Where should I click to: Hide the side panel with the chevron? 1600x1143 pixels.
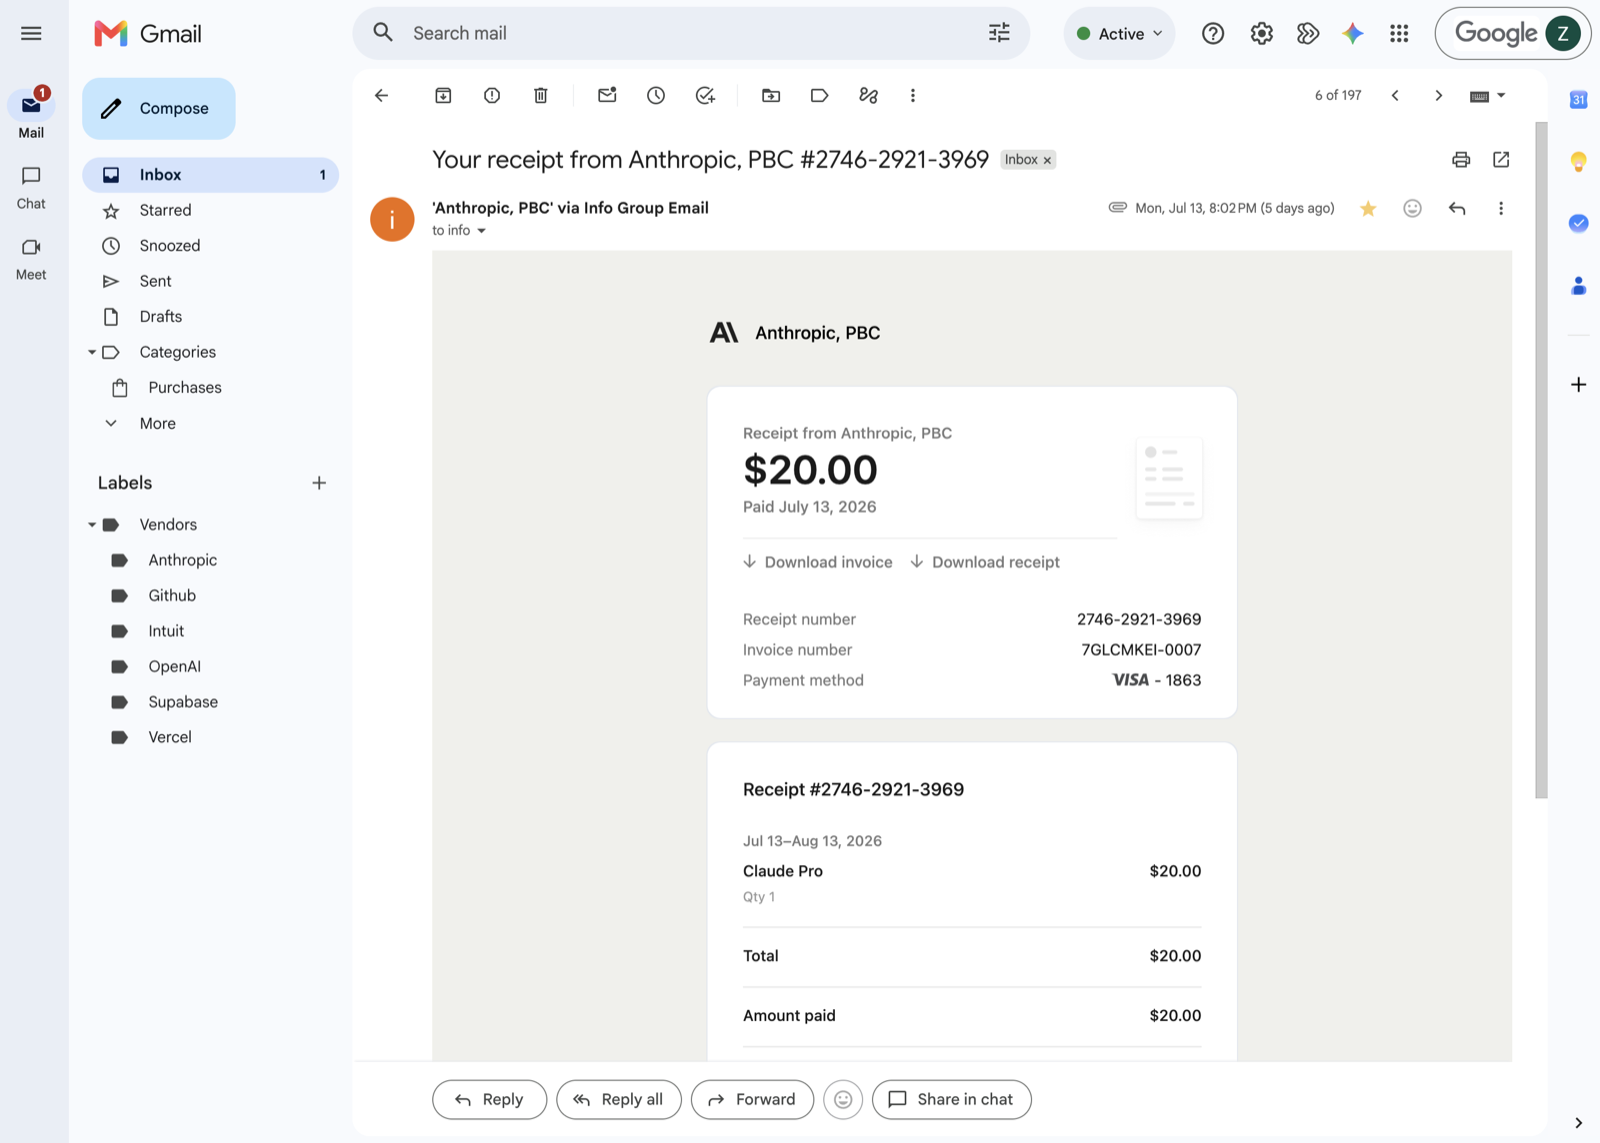click(x=1578, y=1122)
